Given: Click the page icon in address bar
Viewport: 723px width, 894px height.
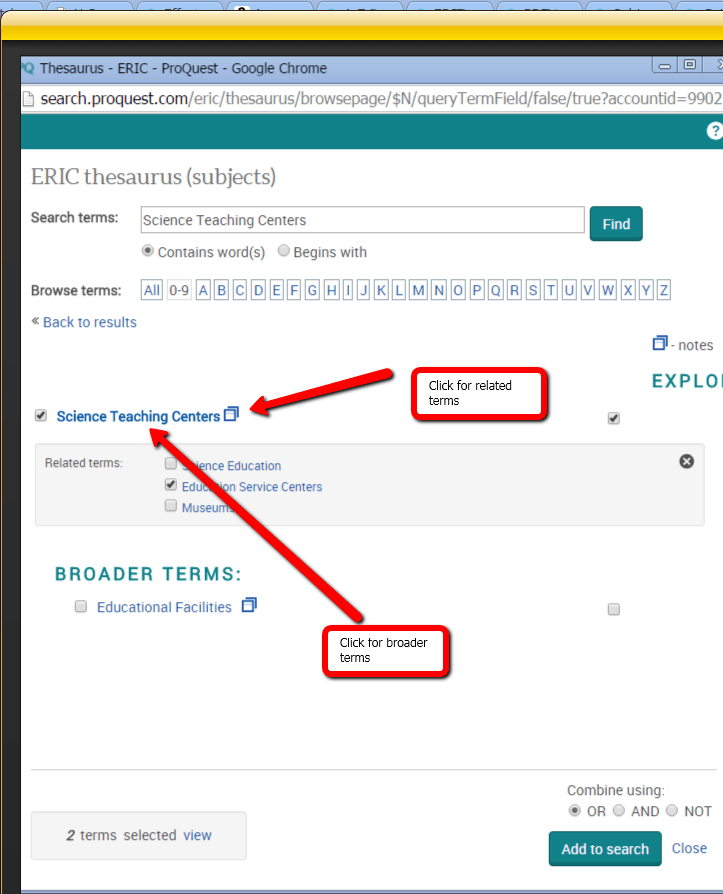Looking at the screenshot, I should pos(28,99).
